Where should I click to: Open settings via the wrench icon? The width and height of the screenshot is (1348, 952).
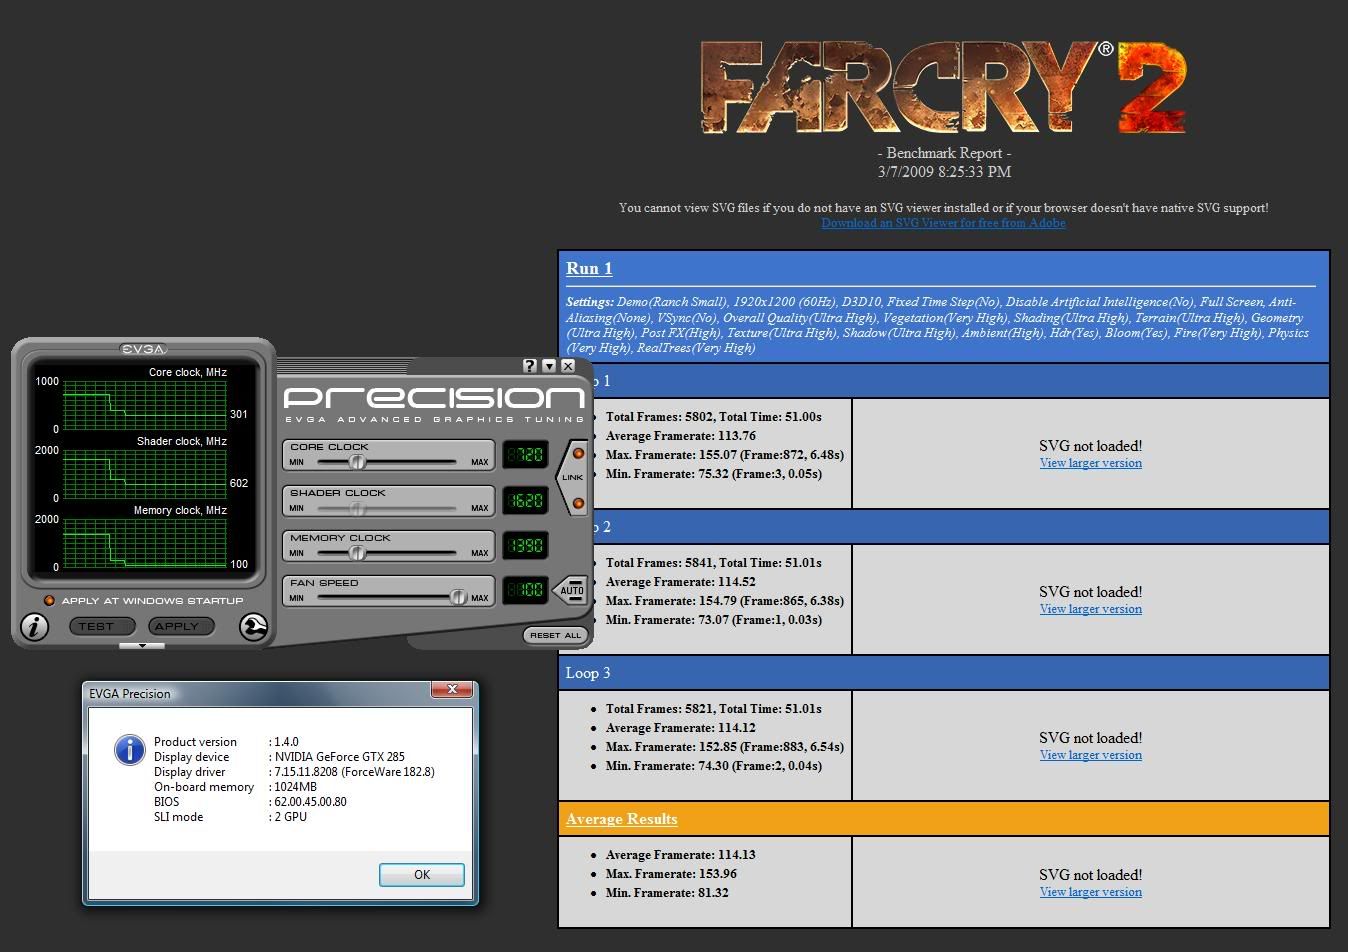[x=254, y=627]
